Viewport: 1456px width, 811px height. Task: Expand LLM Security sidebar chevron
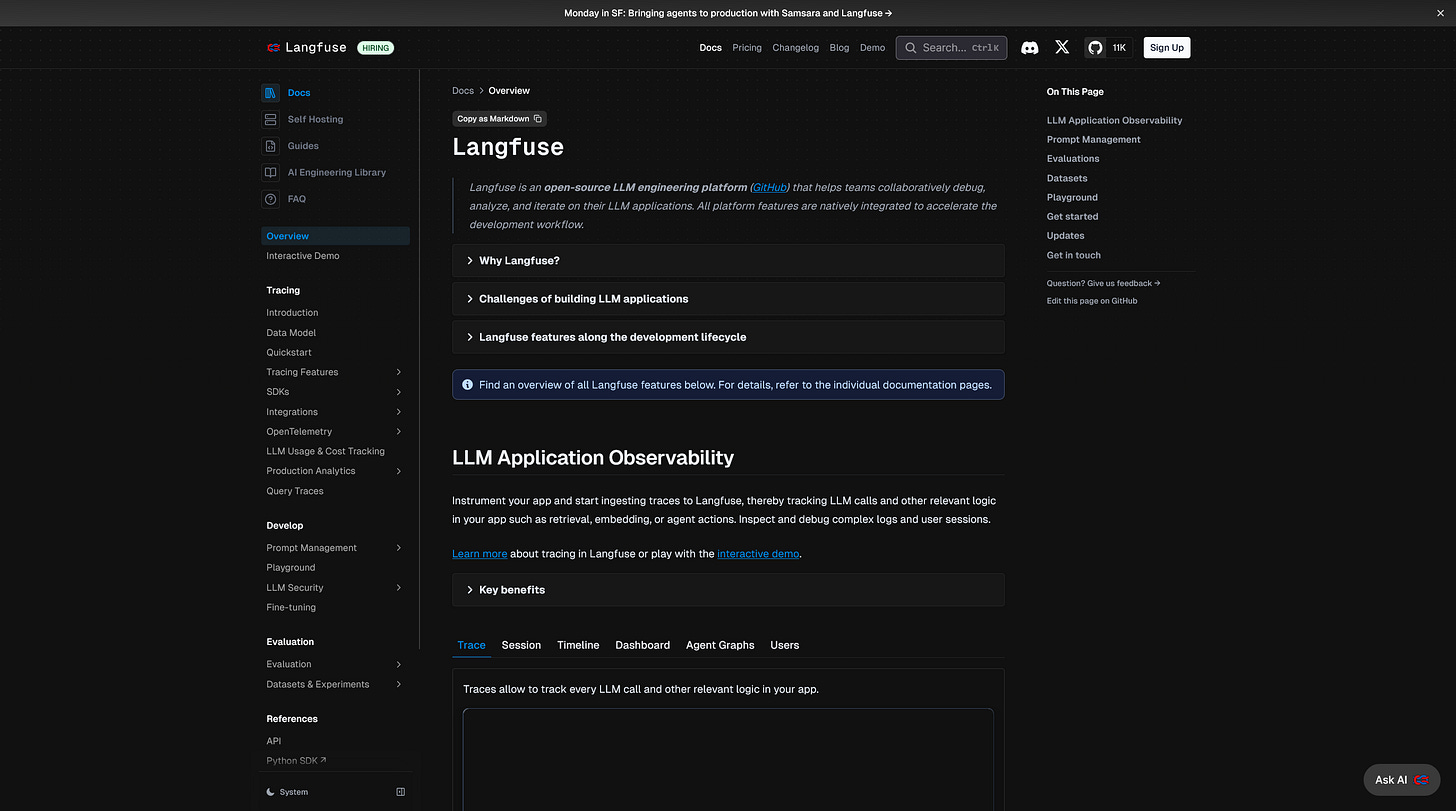click(x=399, y=588)
